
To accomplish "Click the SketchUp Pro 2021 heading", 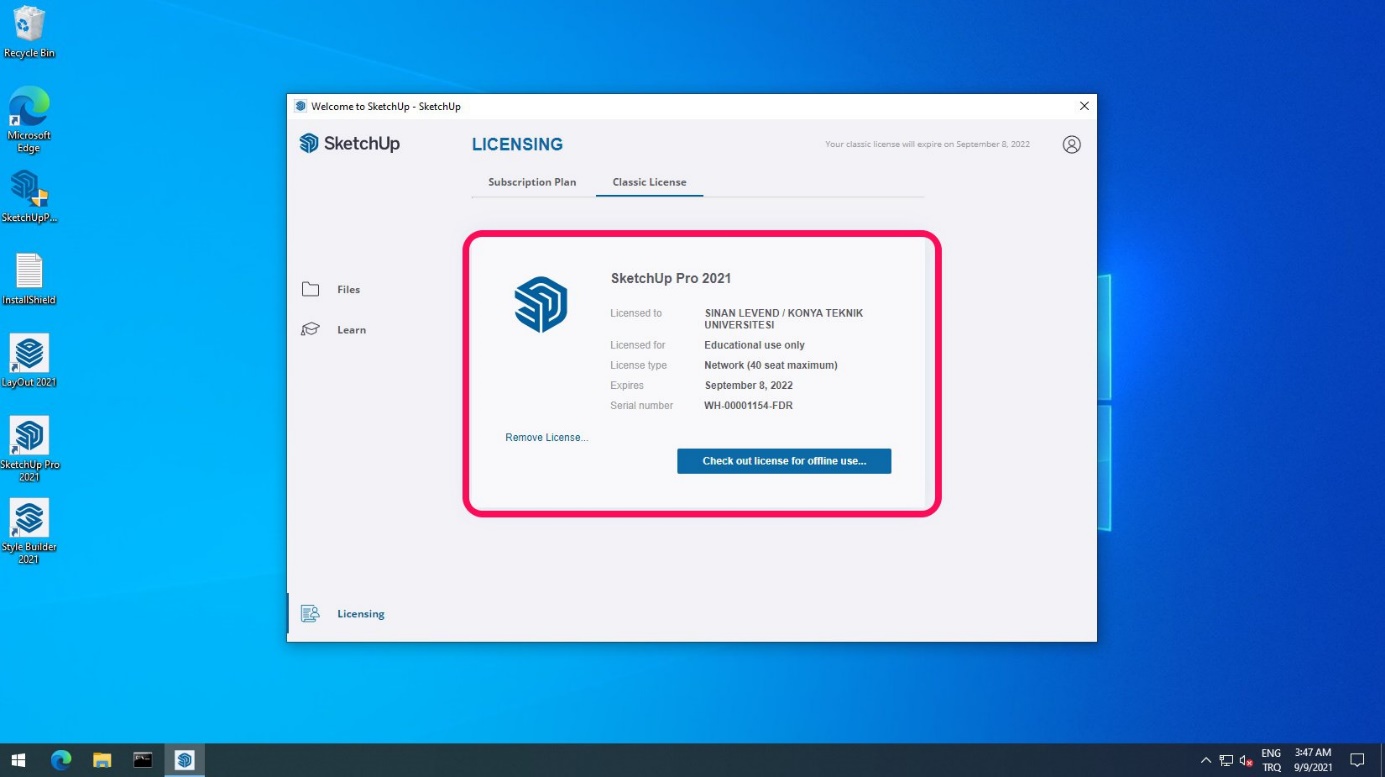I will pyautogui.click(x=671, y=278).
